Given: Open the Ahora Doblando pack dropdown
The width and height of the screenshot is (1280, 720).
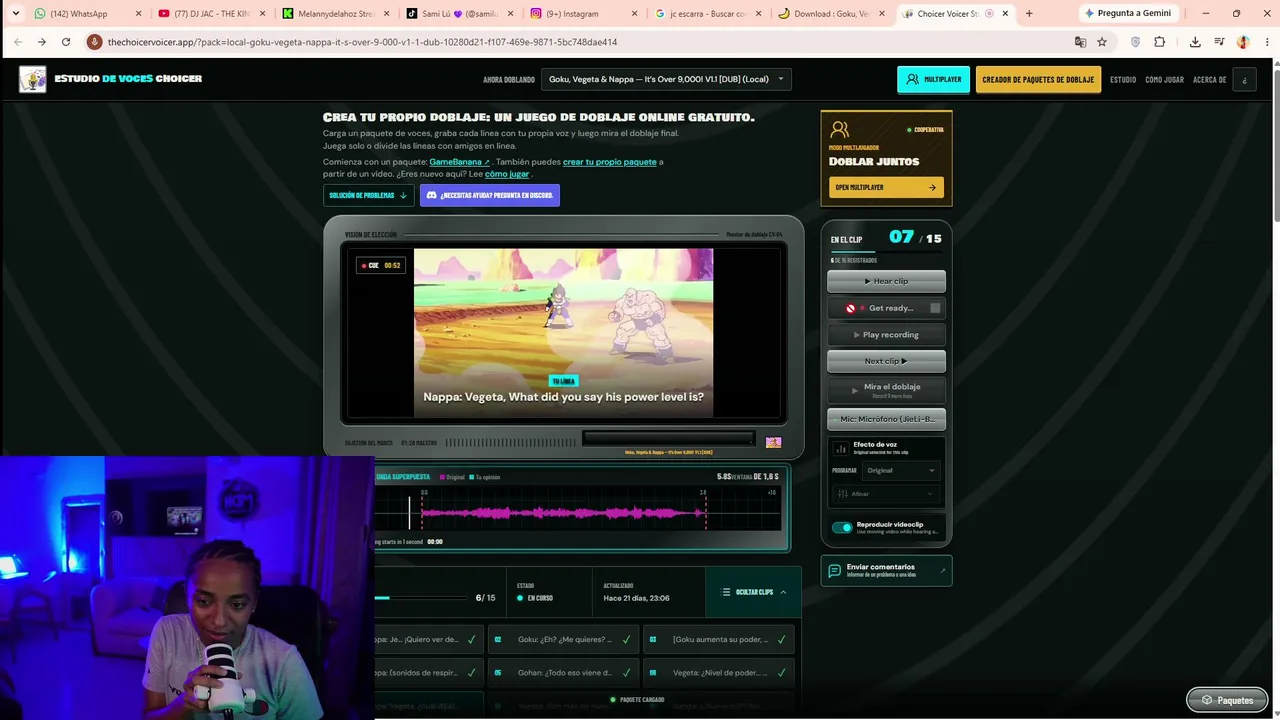Looking at the screenshot, I should coord(666,79).
